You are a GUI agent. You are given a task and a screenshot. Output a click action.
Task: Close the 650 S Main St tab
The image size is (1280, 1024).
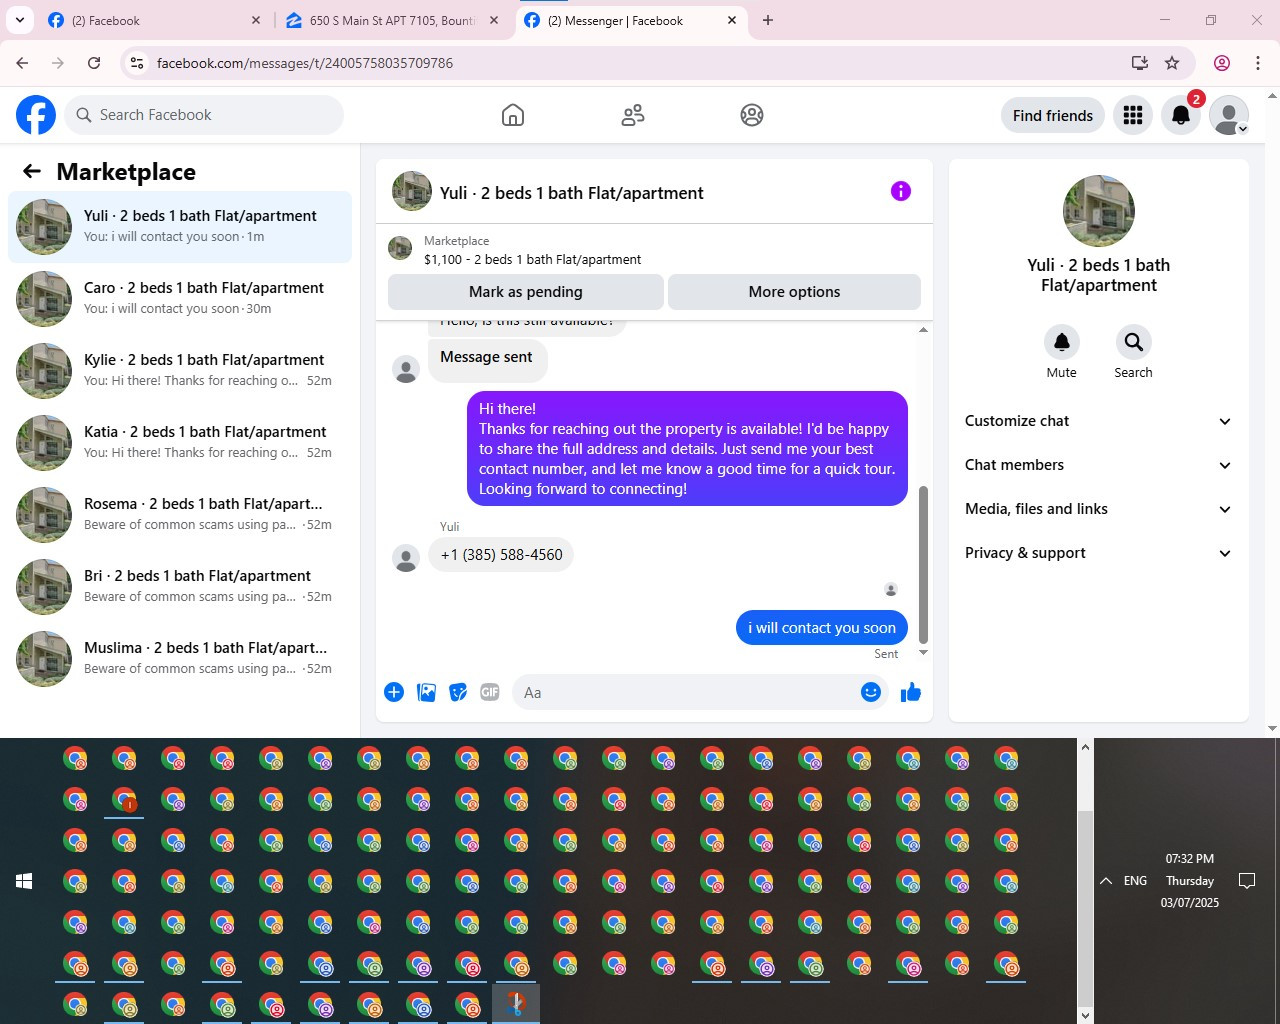pos(494,20)
